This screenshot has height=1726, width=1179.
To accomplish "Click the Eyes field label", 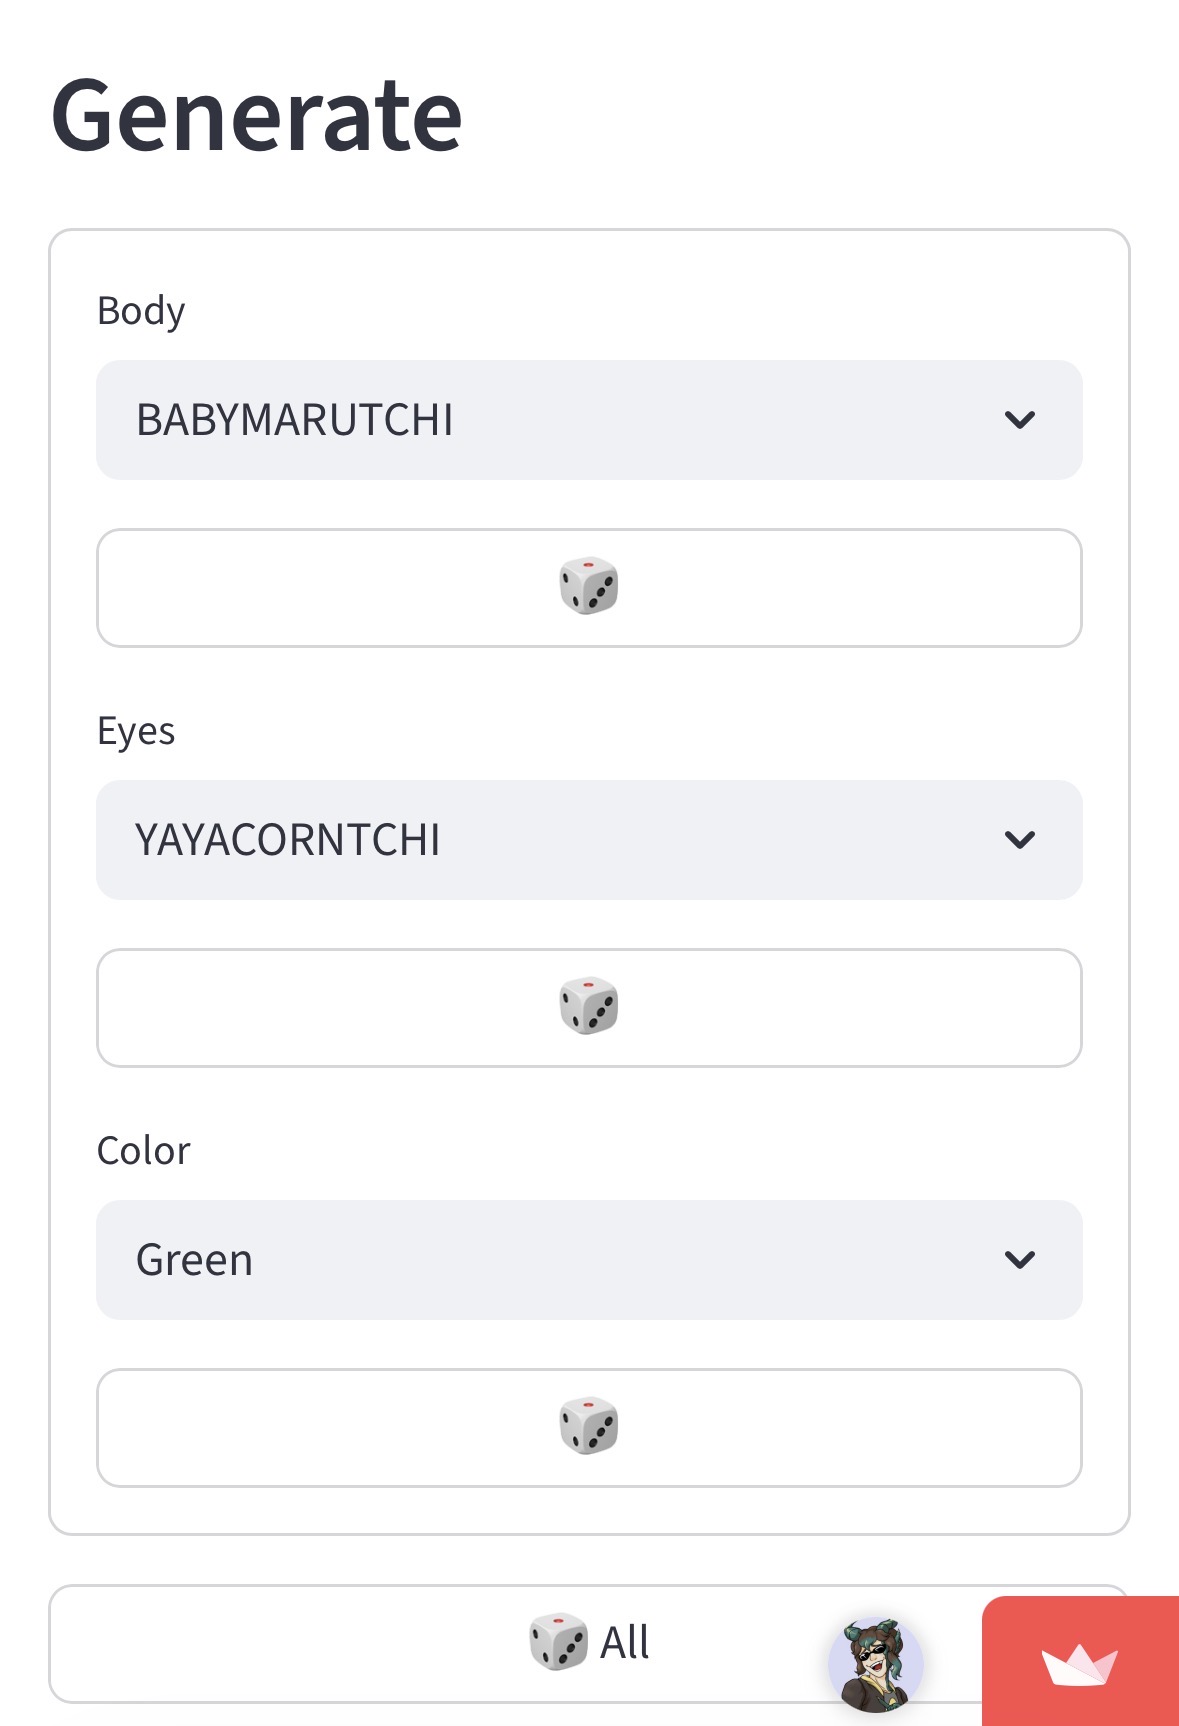I will point(136,731).
